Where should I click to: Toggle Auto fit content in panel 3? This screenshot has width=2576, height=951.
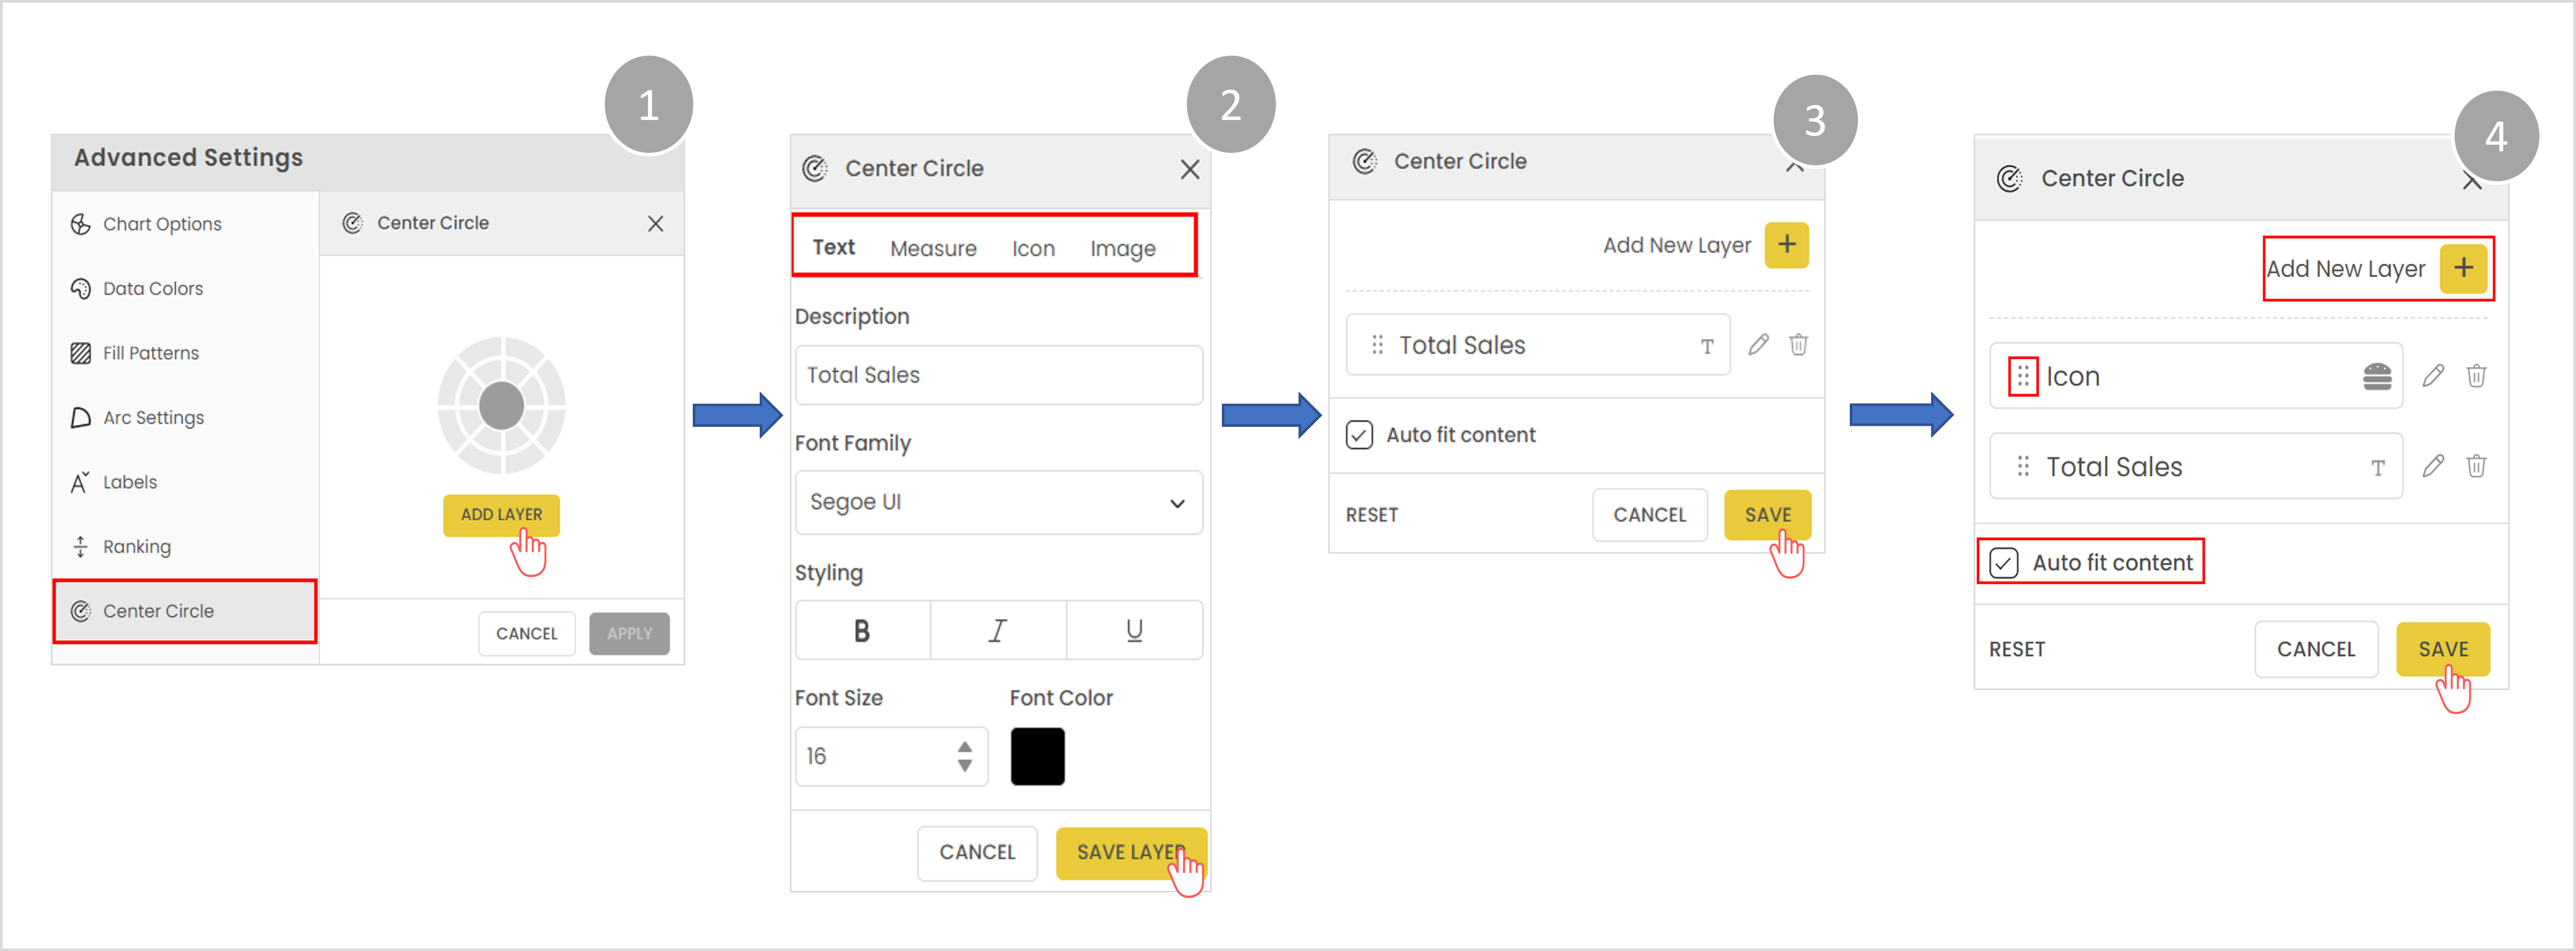1359,435
